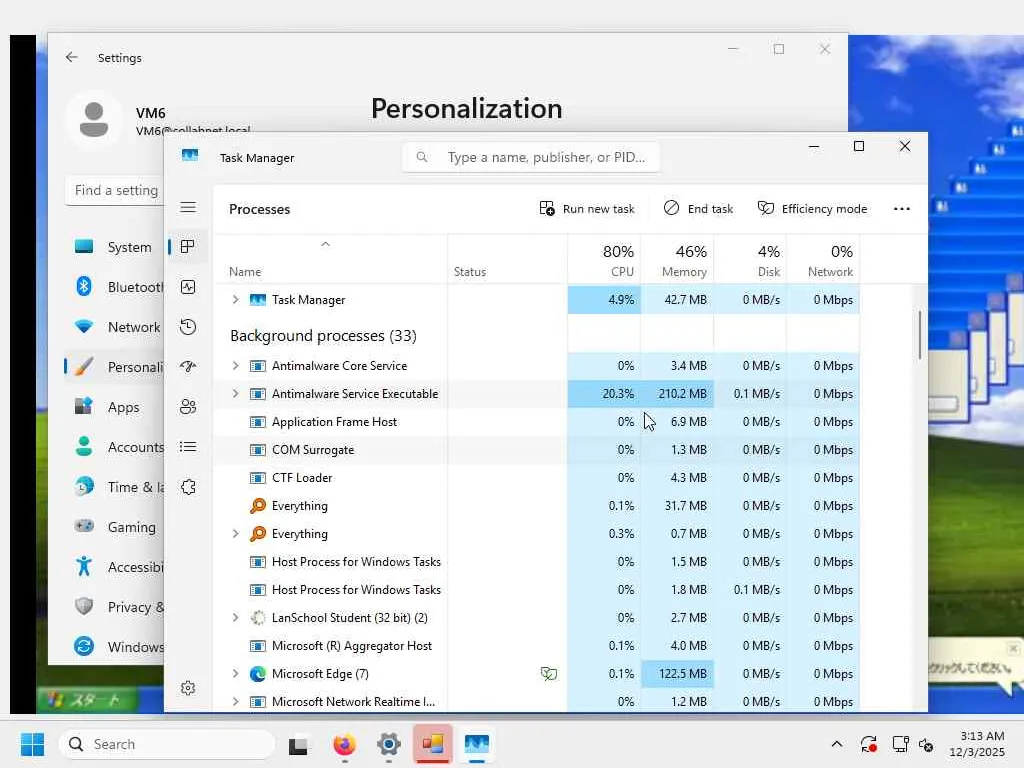
Task: Click the VM6 account profile picture
Action: click(94, 120)
